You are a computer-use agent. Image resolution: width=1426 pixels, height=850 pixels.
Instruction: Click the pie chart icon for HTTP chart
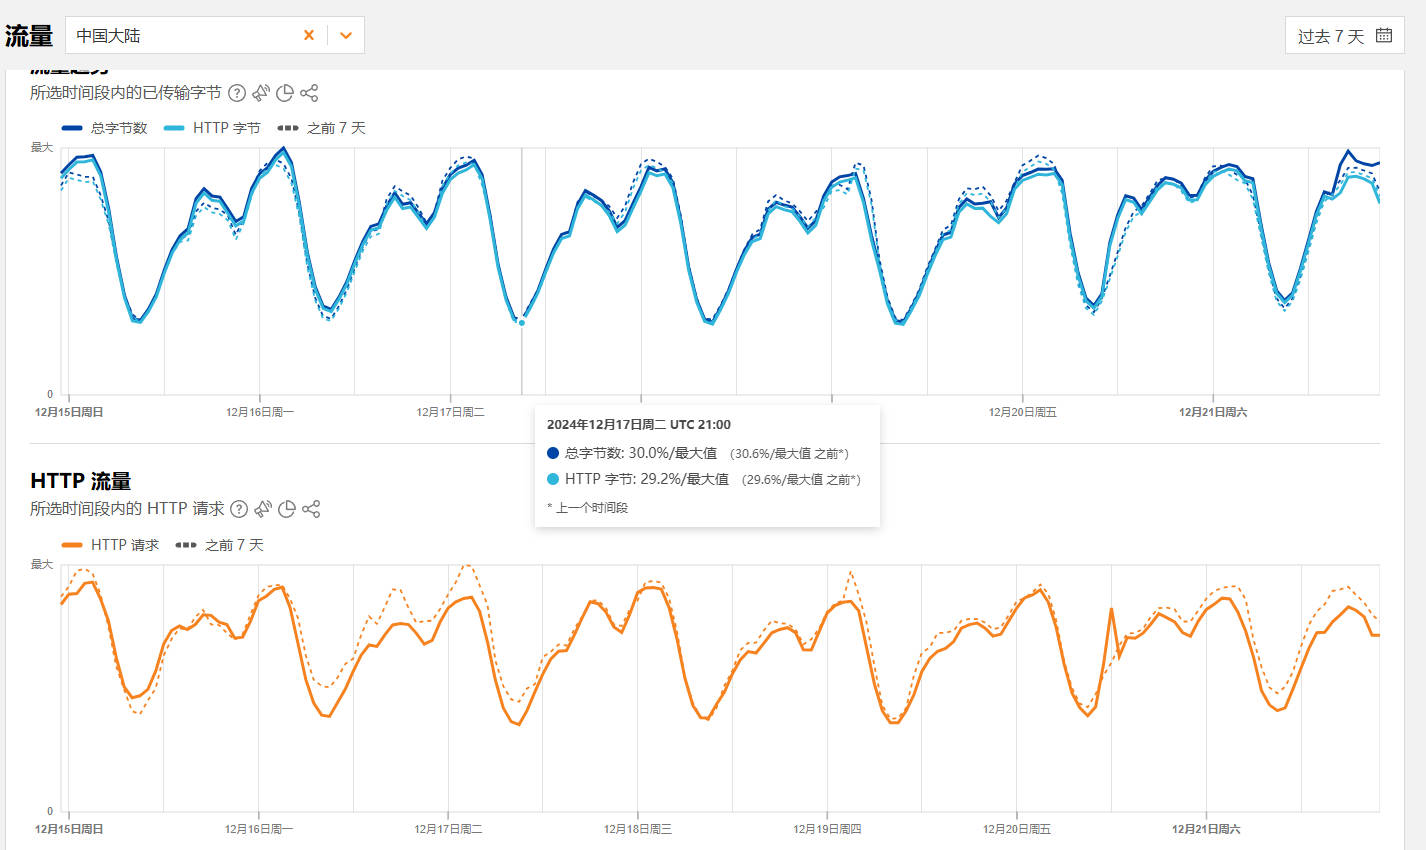pos(287,509)
